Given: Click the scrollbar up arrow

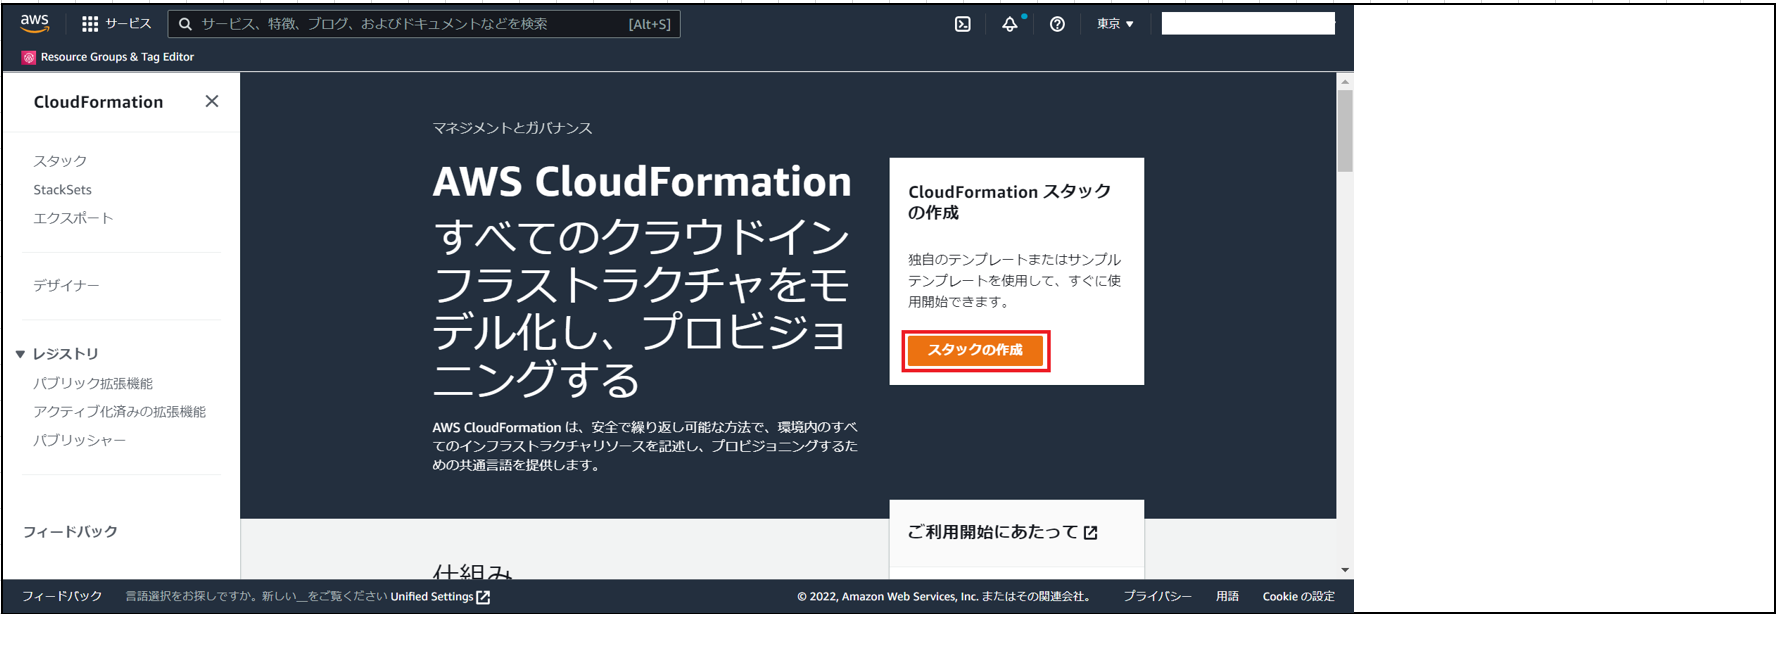Looking at the screenshot, I should 1345,81.
